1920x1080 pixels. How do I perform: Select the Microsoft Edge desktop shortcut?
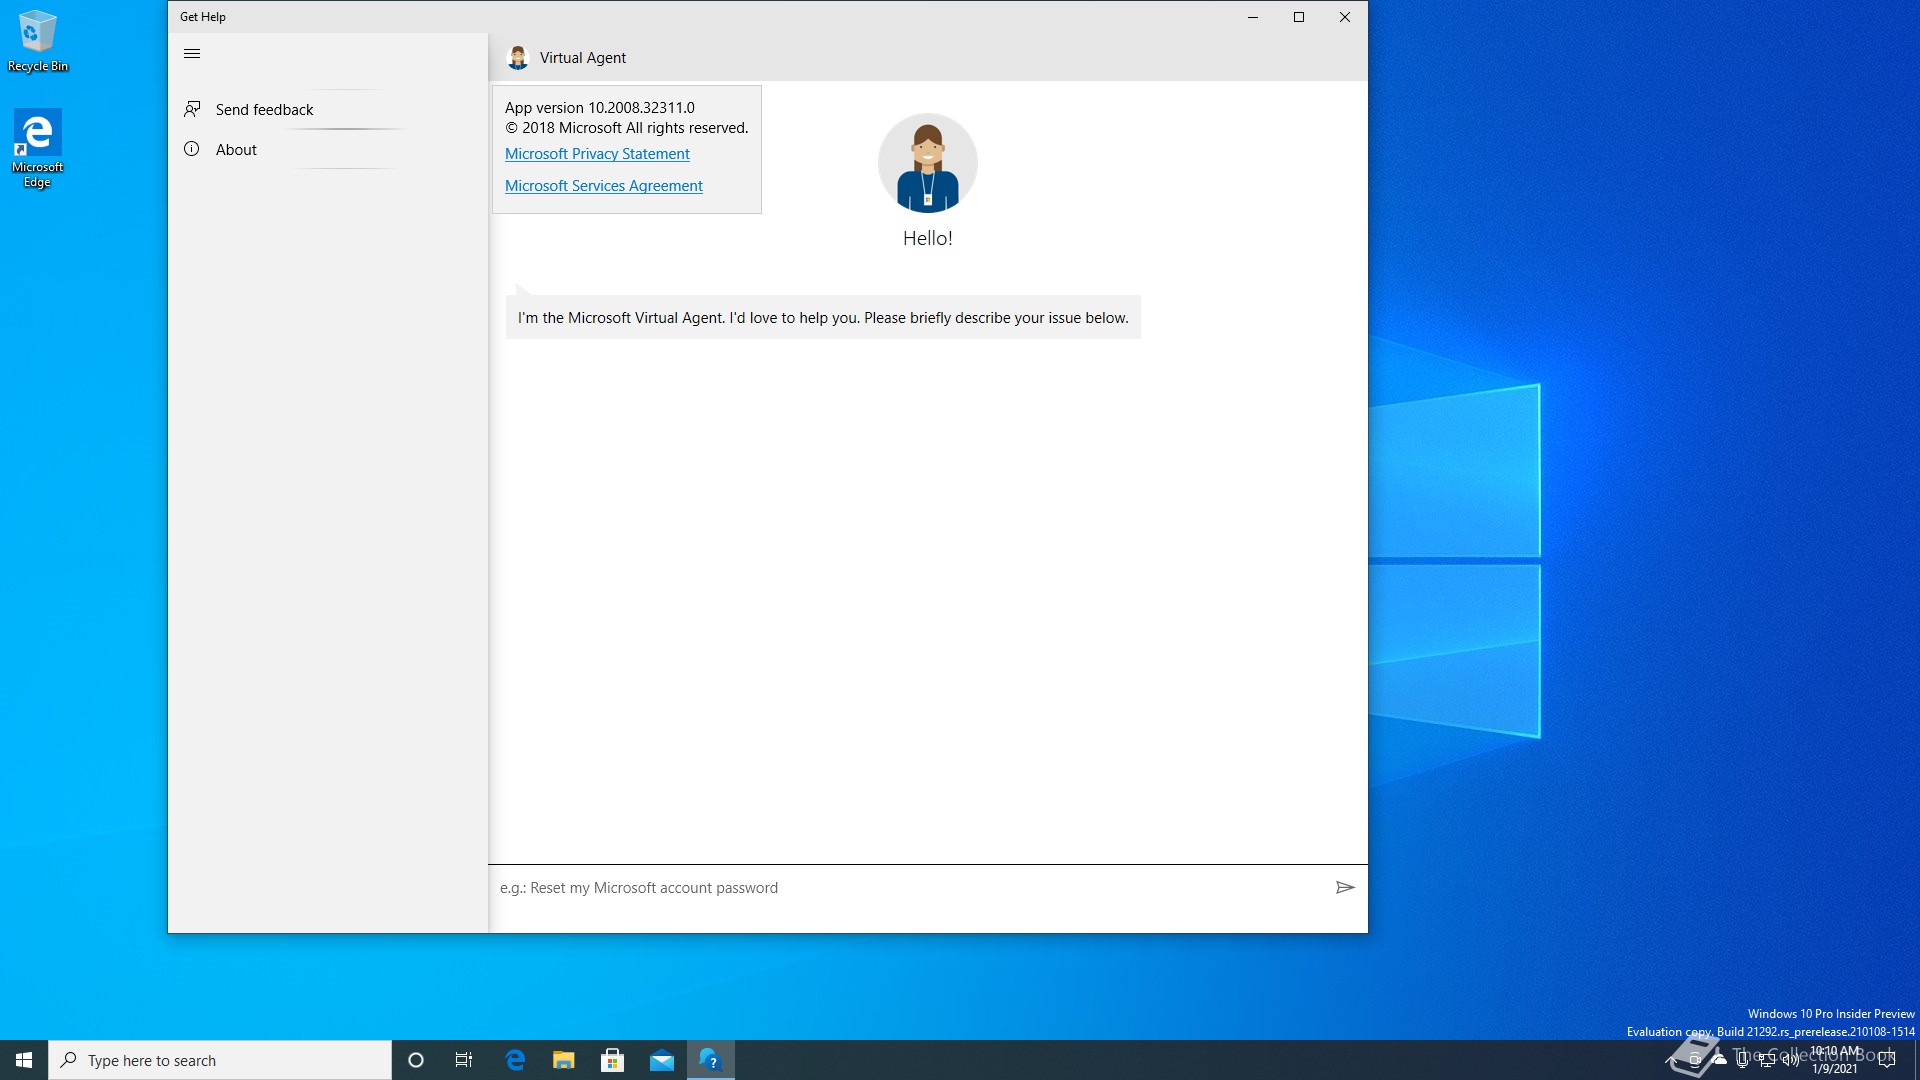coord(37,148)
